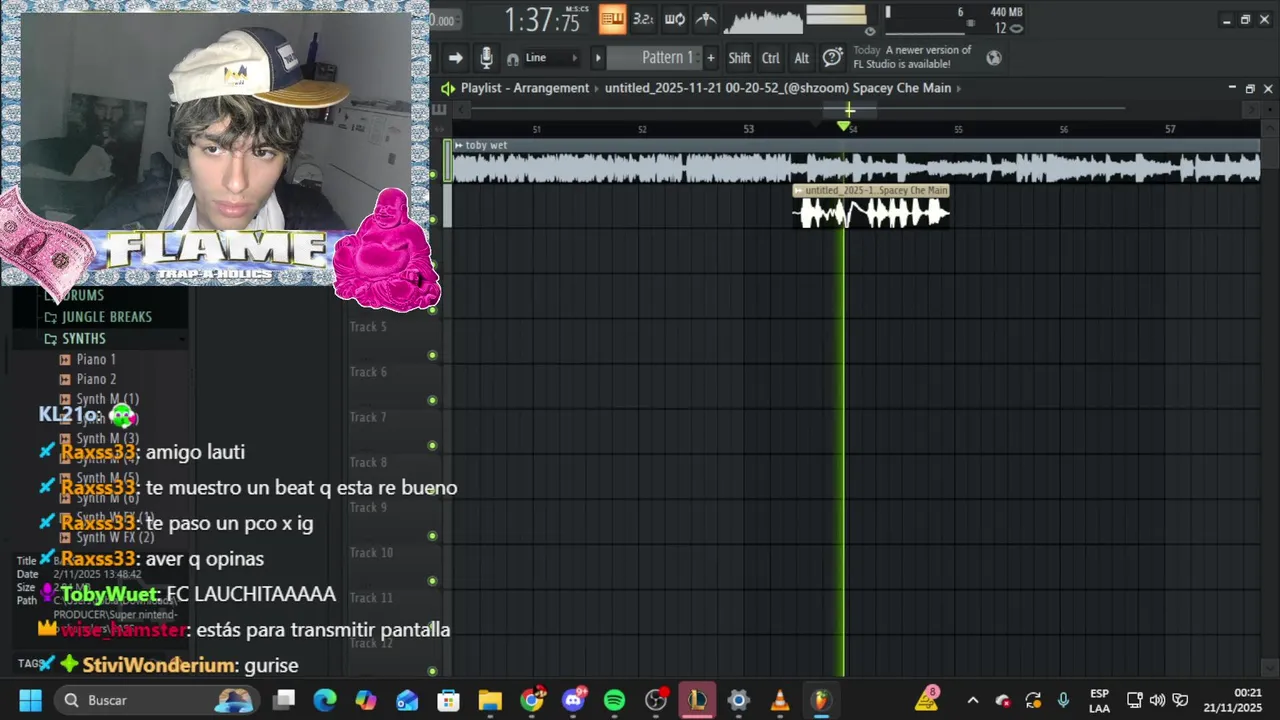
Task: Open League of Legends taskbar icon
Action: pos(697,700)
